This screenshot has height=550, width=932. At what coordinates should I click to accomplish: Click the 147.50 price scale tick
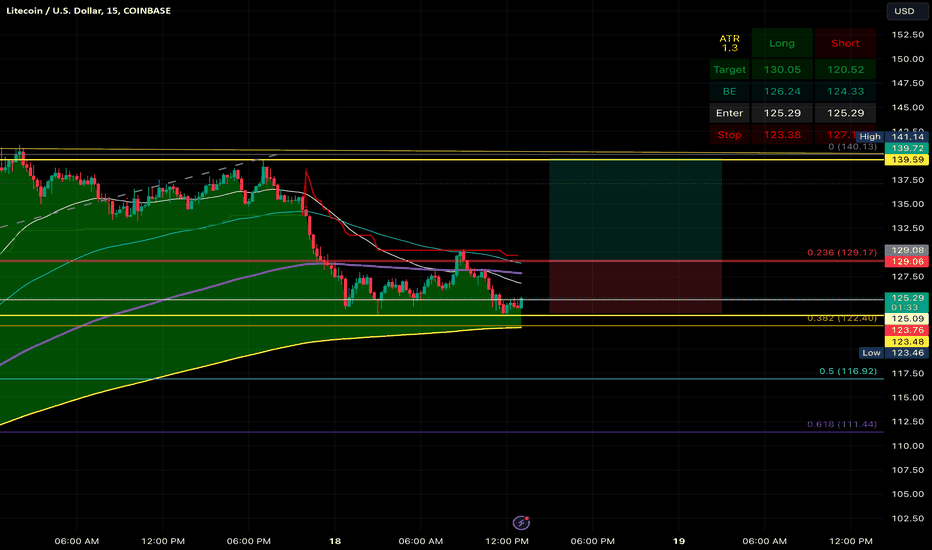(908, 83)
